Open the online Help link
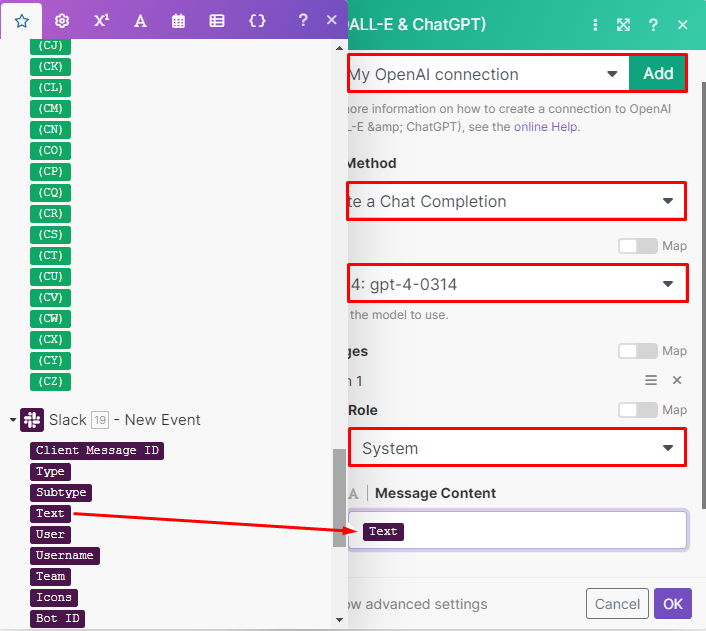This screenshot has width=706, height=631. point(546,127)
